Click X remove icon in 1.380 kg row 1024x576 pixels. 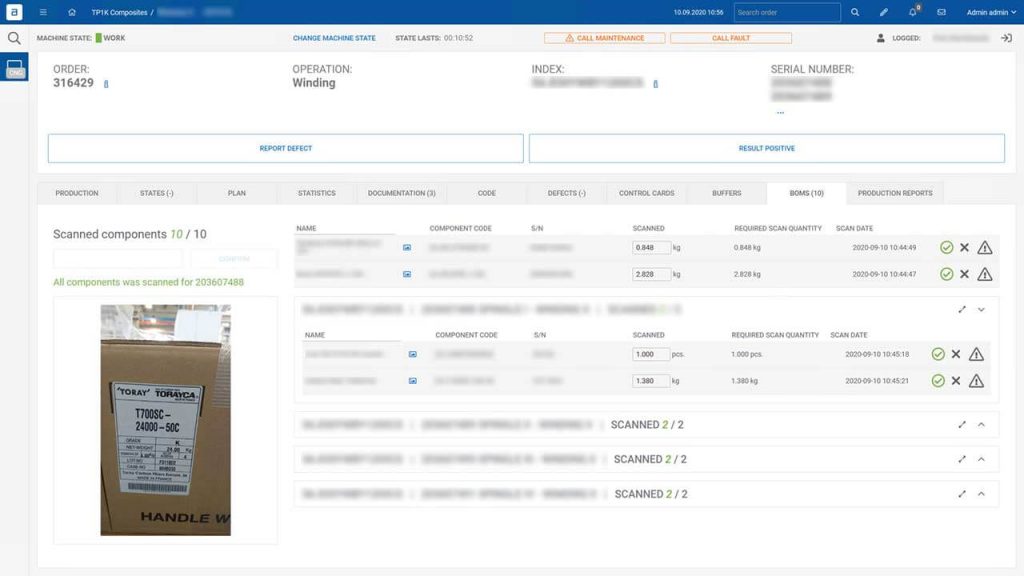tap(955, 381)
